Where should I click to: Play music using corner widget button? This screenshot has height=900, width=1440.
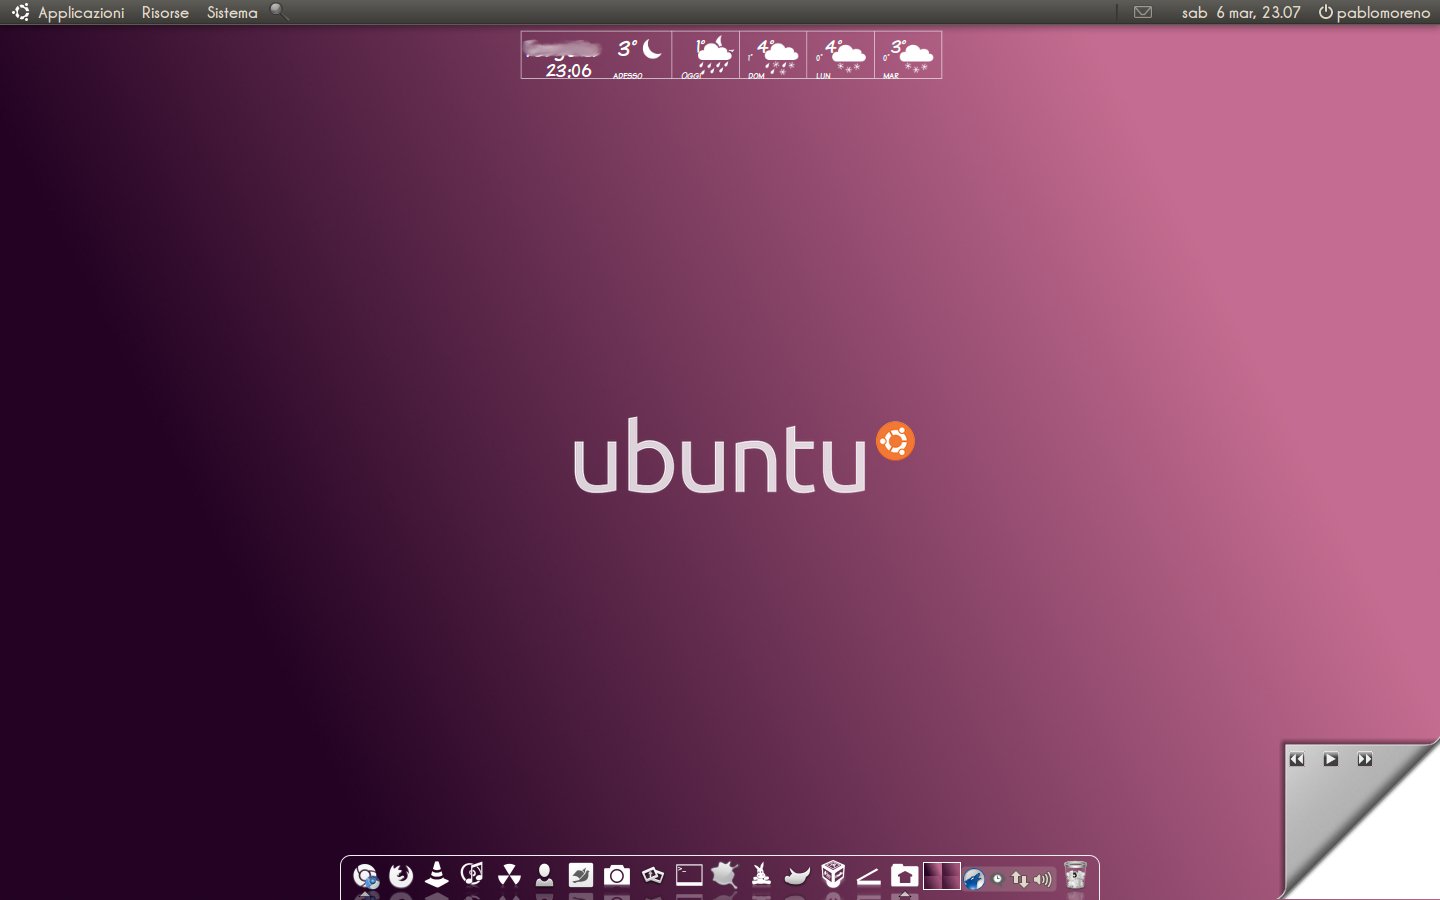[x=1331, y=759]
